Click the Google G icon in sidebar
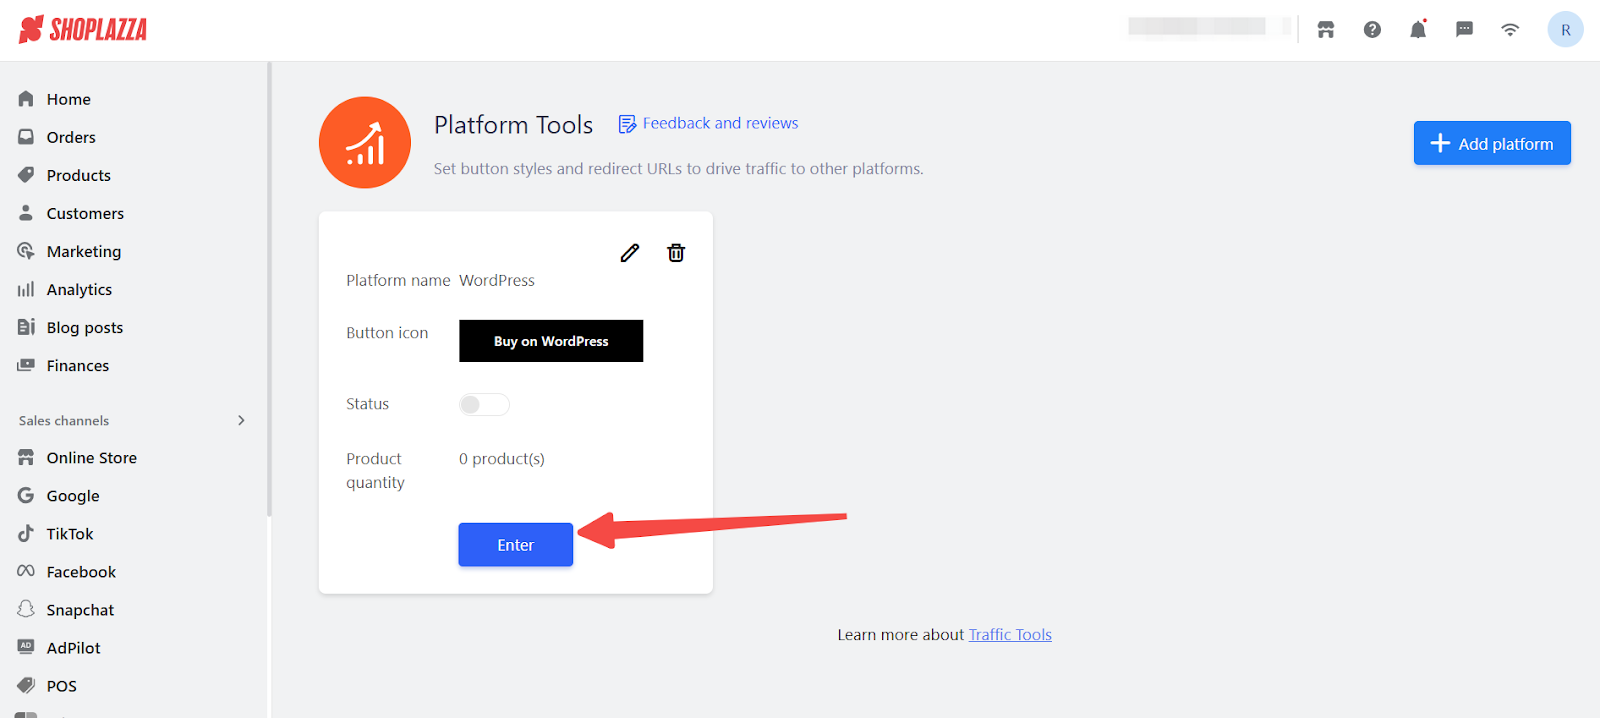The image size is (1600, 718). coord(26,495)
